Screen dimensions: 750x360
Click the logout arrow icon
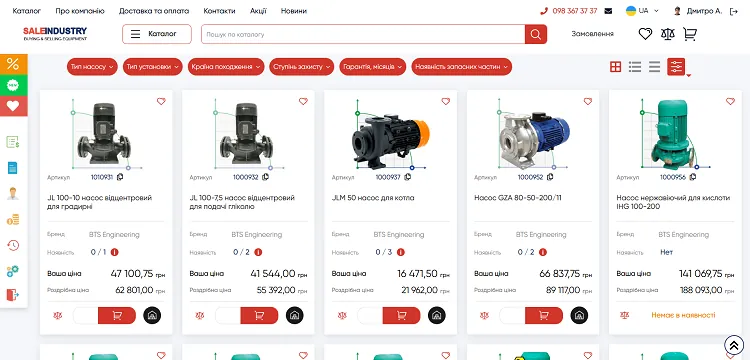[734, 11]
